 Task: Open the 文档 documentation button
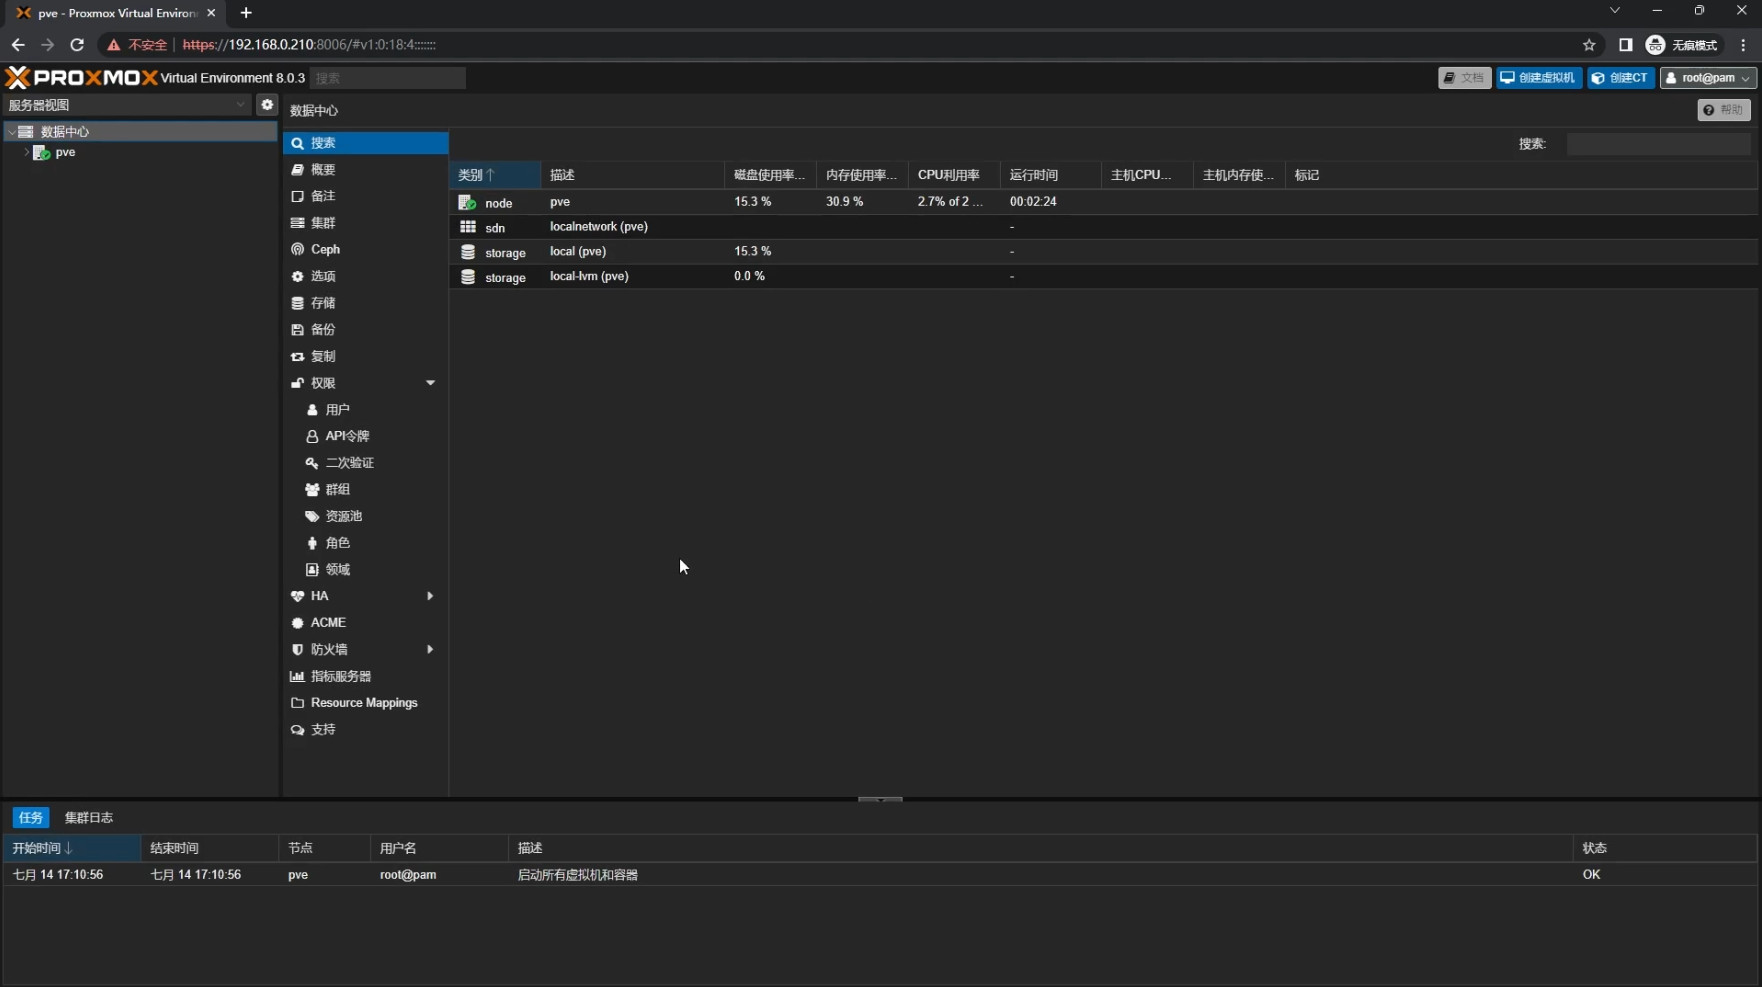[1464, 78]
